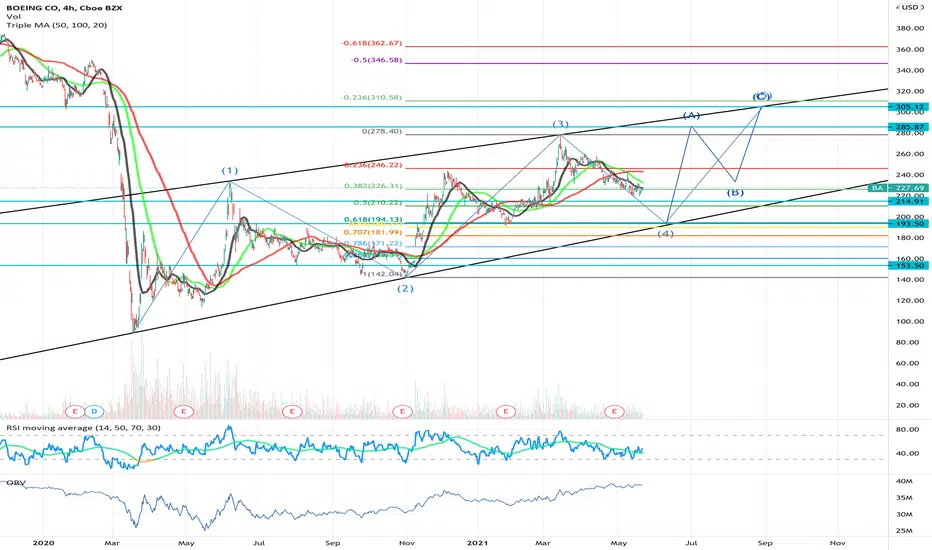Click the Elliott wave (1) label
Screen dimensions: 932x550
[230, 171]
